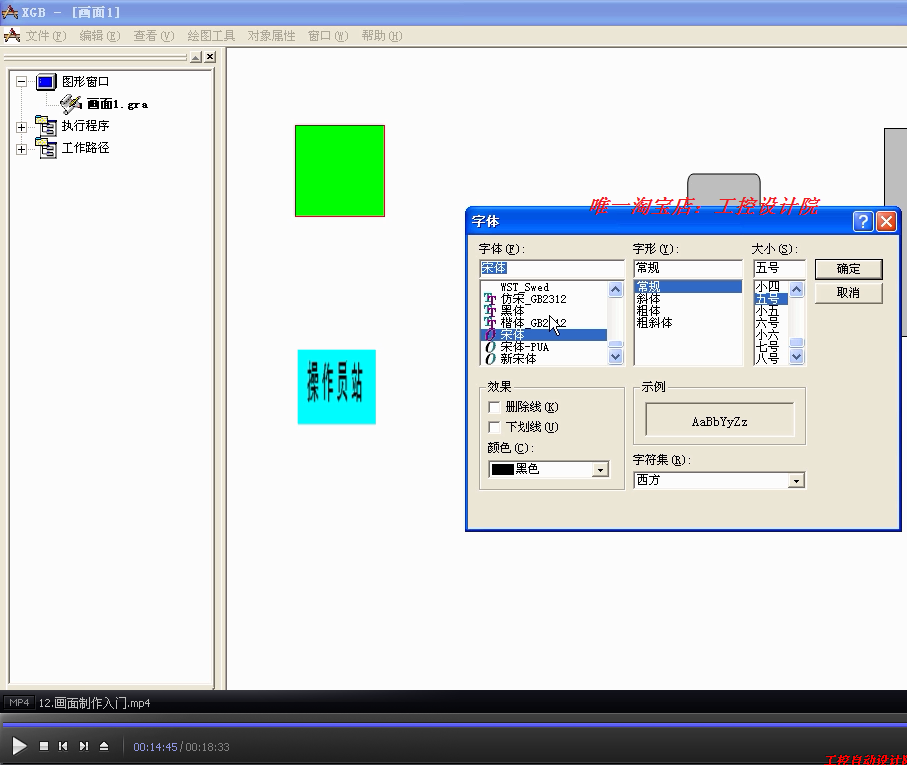
Task: Pick the 八号 font size
Action: [x=768, y=359]
